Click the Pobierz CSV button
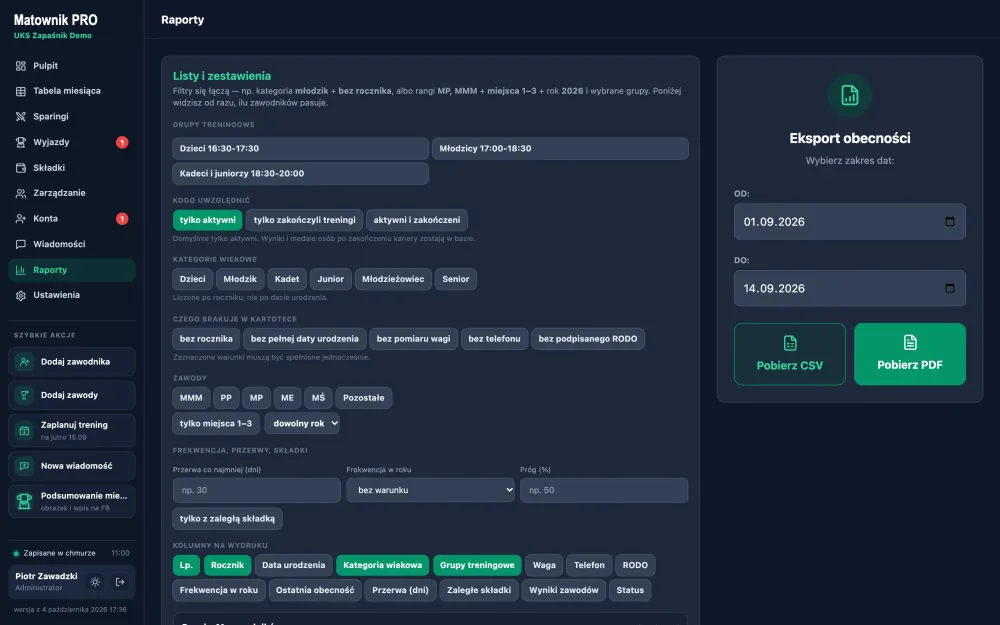Screen dimensions: 1000x625 coord(790,354)
